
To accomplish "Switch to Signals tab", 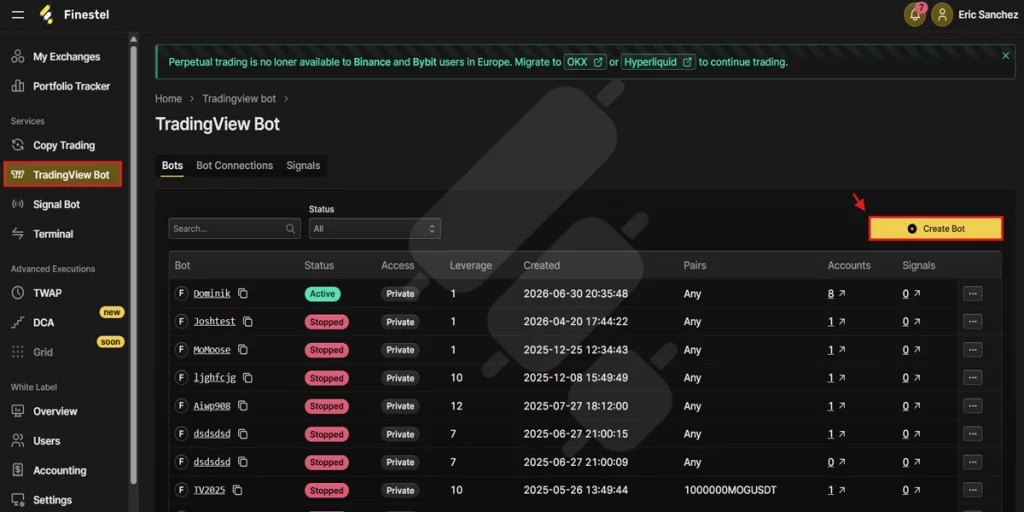I will 303,166.
